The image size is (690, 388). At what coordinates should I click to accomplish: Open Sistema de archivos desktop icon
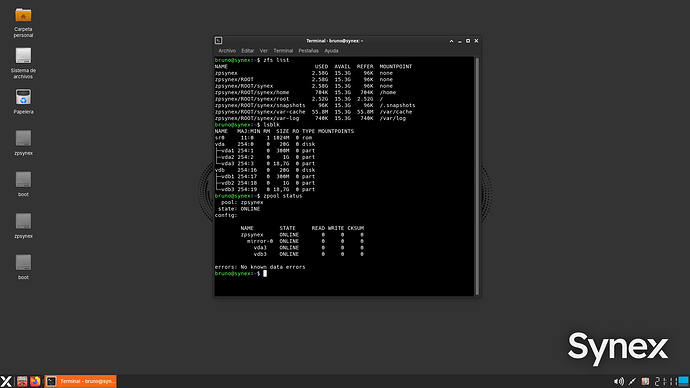23,63
